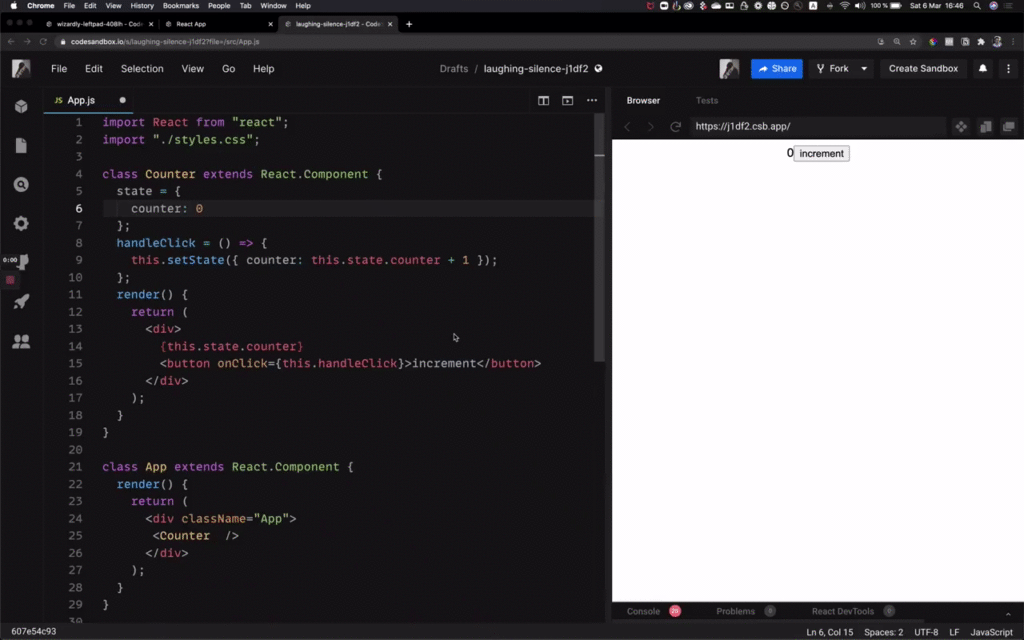Open editor more options ellipsis

tap(592, 101)
